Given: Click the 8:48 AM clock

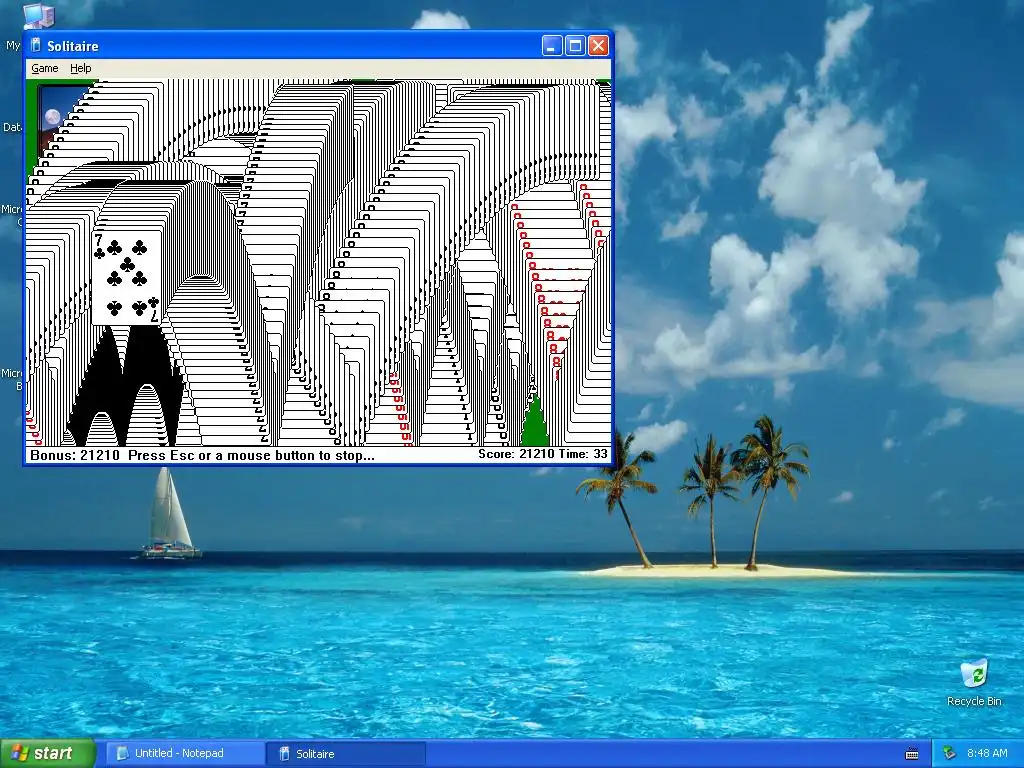Looking at the screenshot, I should tap(987, 753).
